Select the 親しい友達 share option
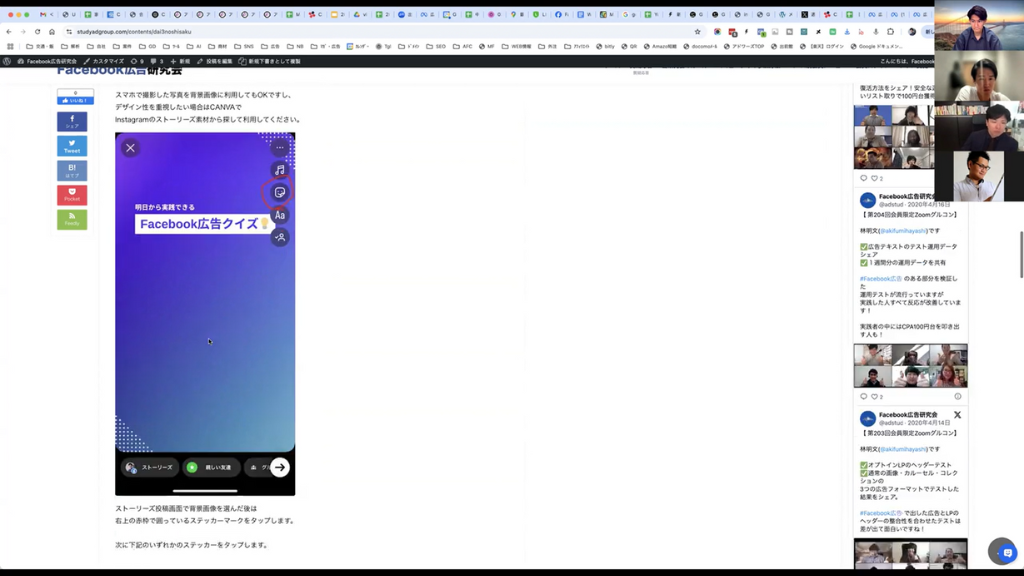Screen dimensions: 1024x576 coord(211,468)
